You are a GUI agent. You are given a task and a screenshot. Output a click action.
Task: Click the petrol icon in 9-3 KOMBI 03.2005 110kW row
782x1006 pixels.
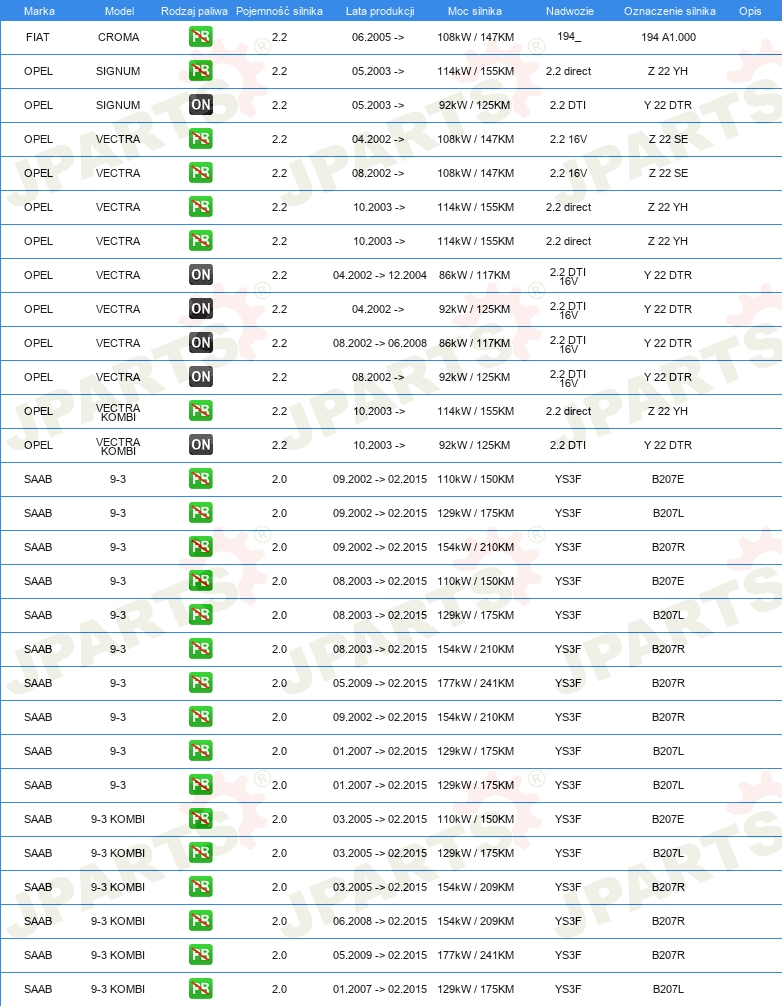point(201,819)
